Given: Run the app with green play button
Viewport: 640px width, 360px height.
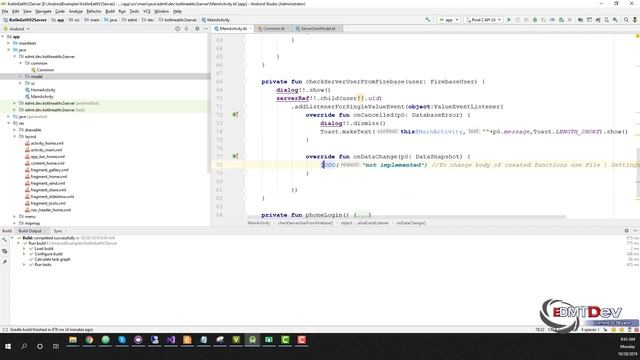Looking at the screenshot, I should point(509,20).
